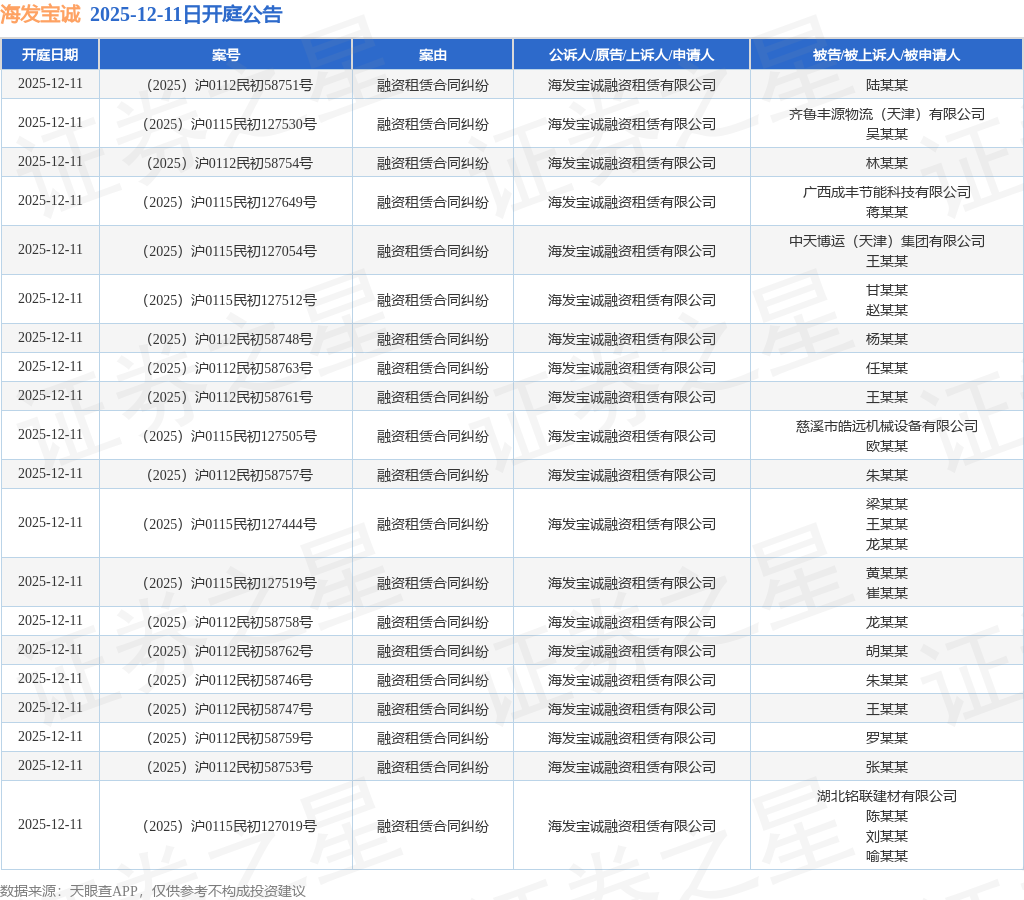Image resolution: width=1024 pixels, height=900 pixels.
Task: Click the title 海发宝诚 2025-12-11日开庭公告
Action: (x=141, y=14)
